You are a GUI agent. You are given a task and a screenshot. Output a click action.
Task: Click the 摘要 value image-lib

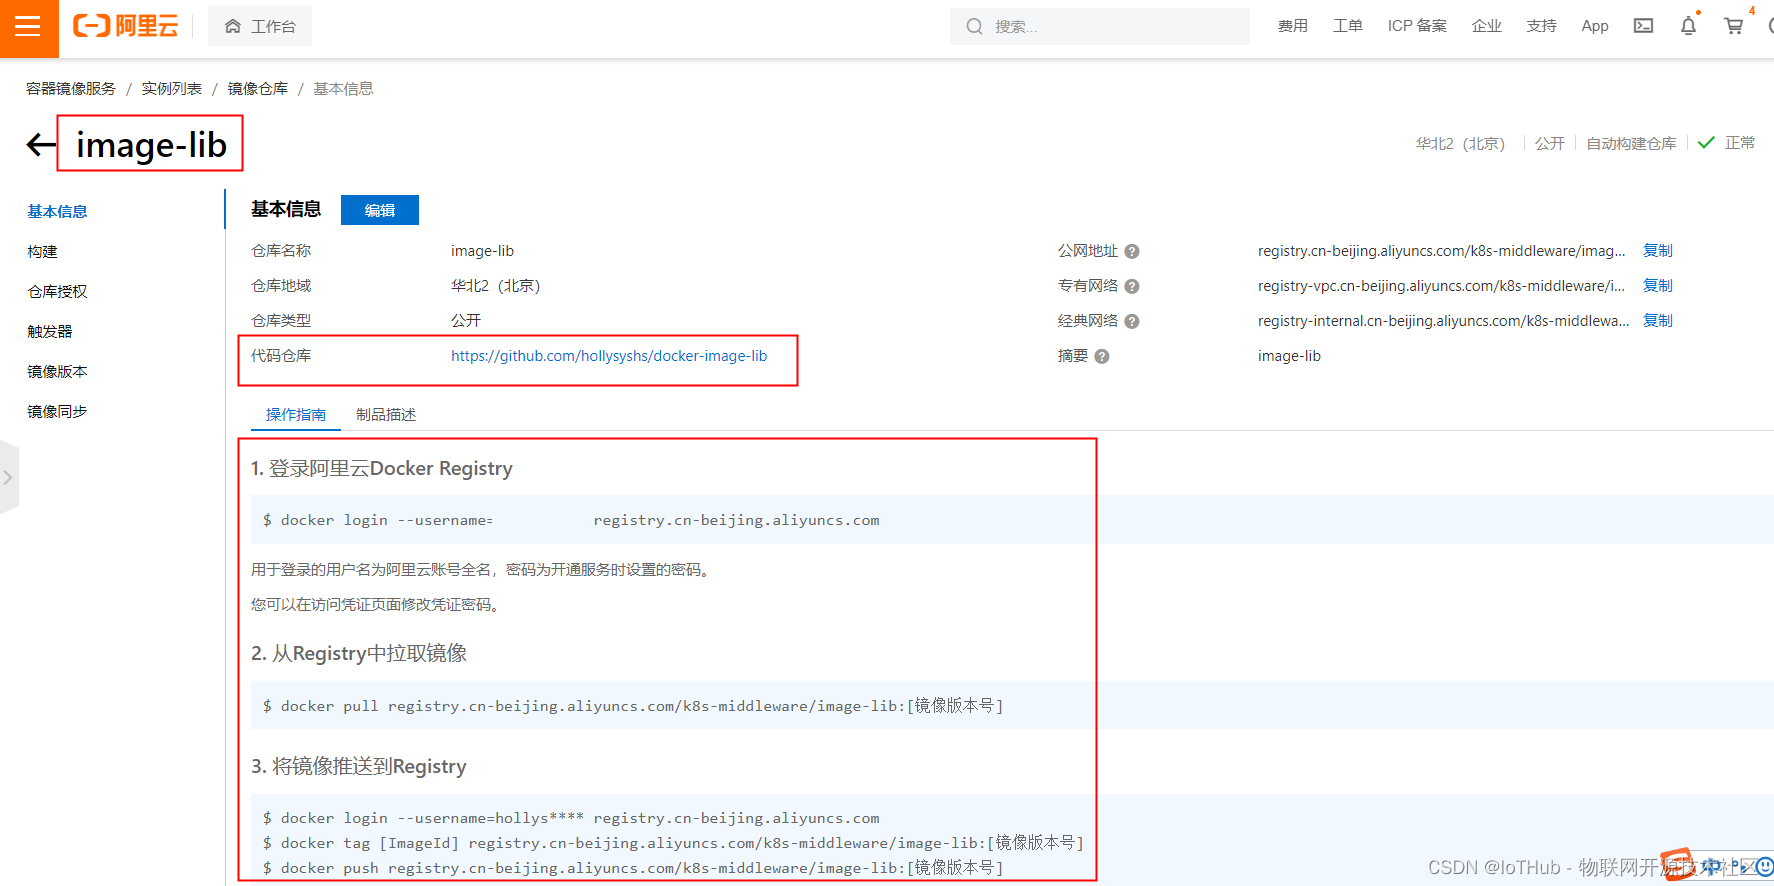[x=1289, y=356]
